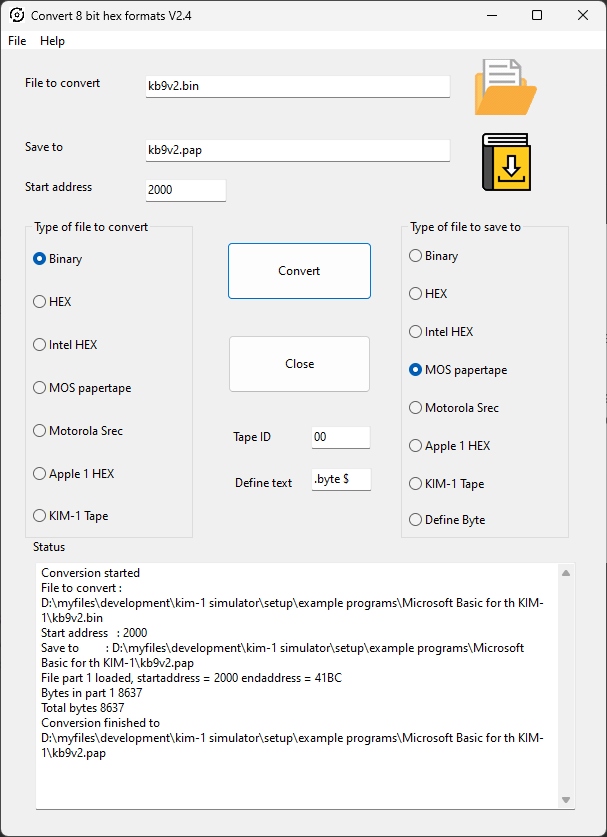Select Binary as type to convert
This screenshot has width=607, height=837.
(58, 259)
